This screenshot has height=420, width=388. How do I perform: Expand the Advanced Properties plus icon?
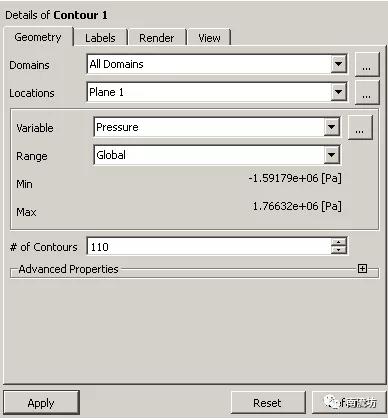click(362, 268)
